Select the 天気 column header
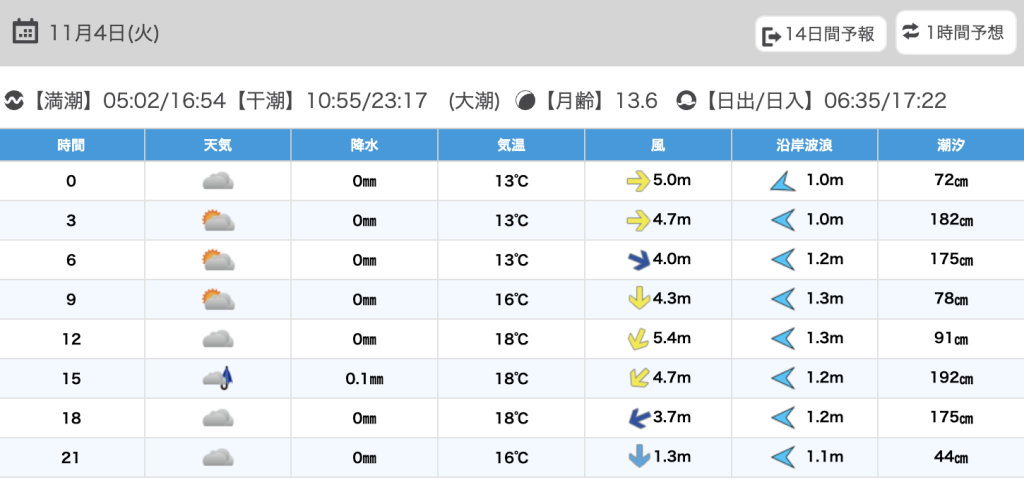The width and height of the screenshot is (1024, 480). point(217,145)
